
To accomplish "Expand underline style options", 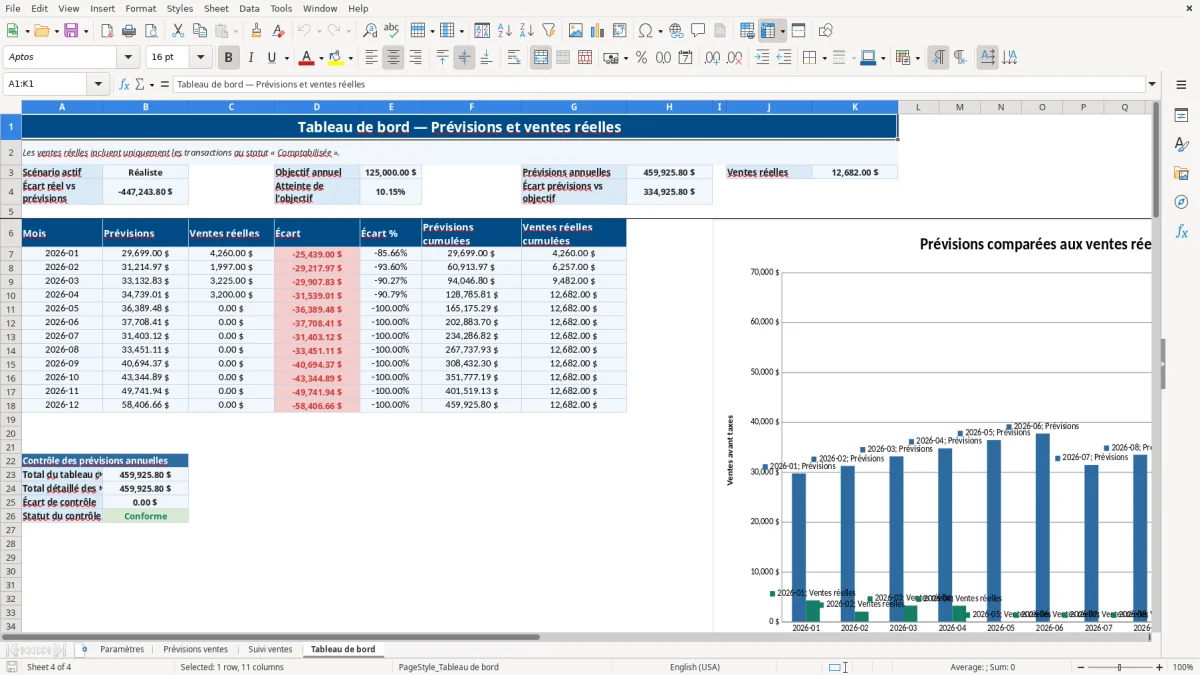I will click(286, 58).
